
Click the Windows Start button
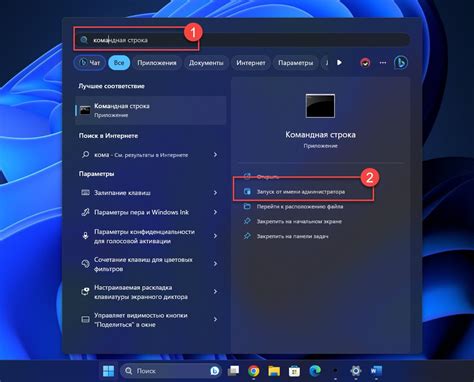pyautogui.click(x=108, y=371)
